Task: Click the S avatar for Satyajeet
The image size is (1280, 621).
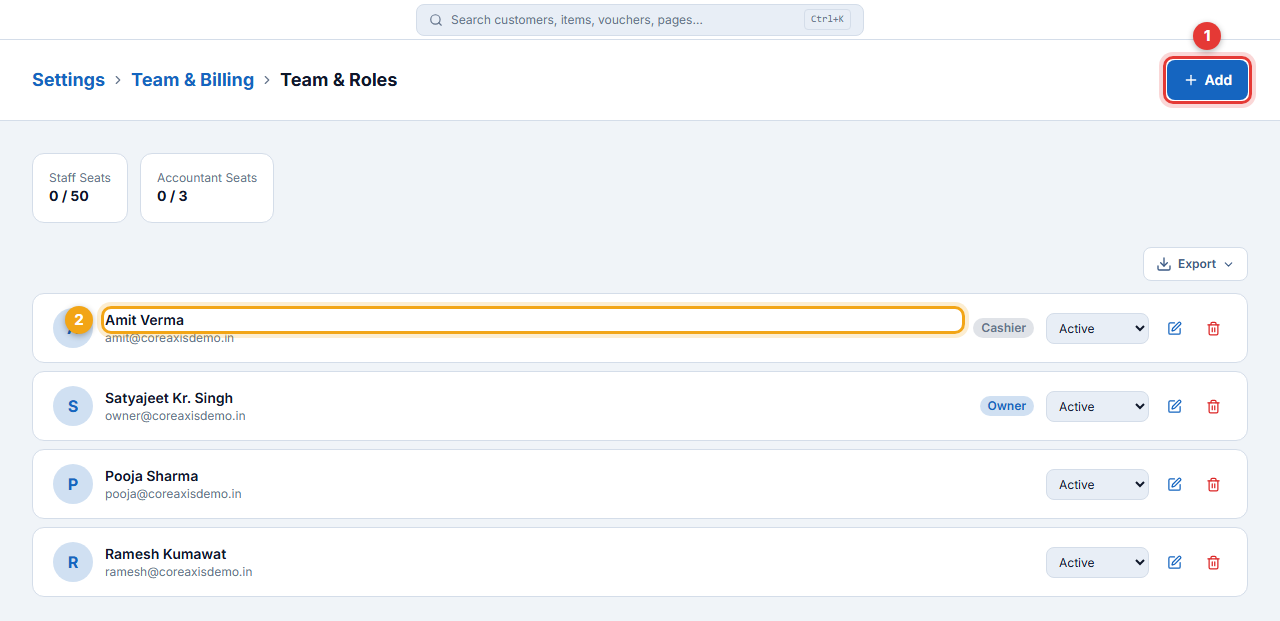Action: coord(73,406)
